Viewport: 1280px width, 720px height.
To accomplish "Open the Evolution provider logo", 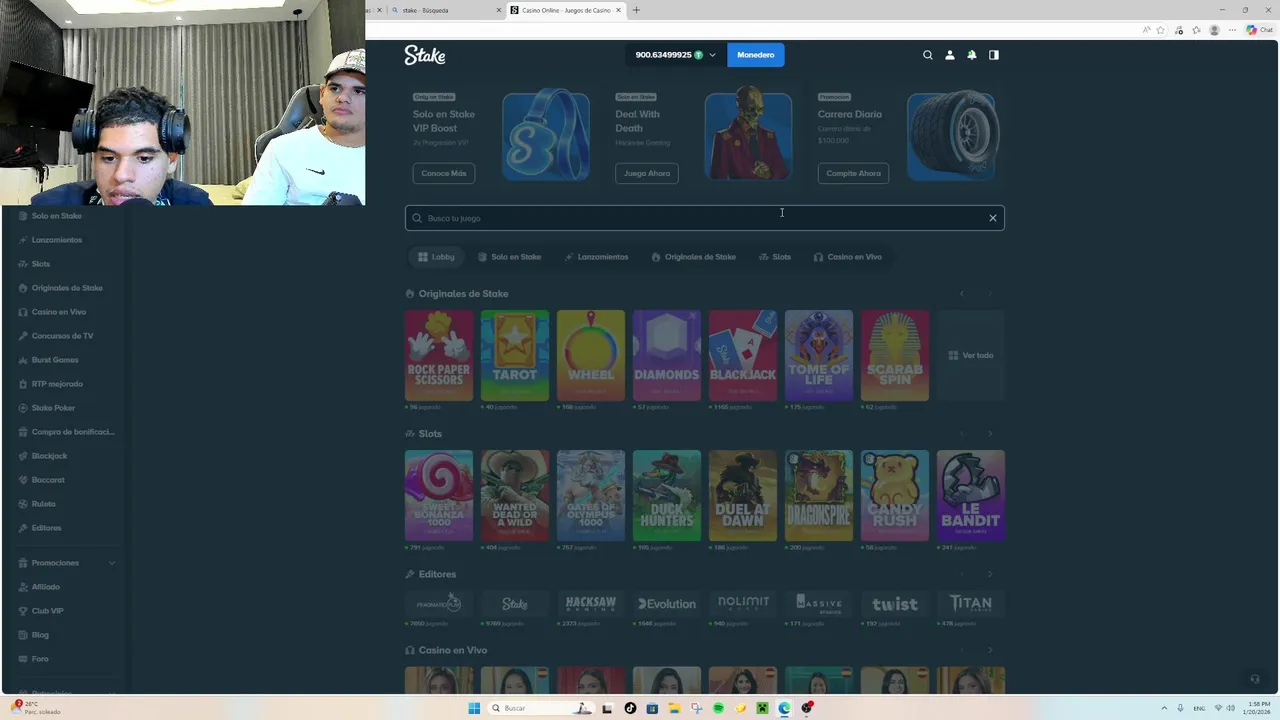I will (667, 603).
